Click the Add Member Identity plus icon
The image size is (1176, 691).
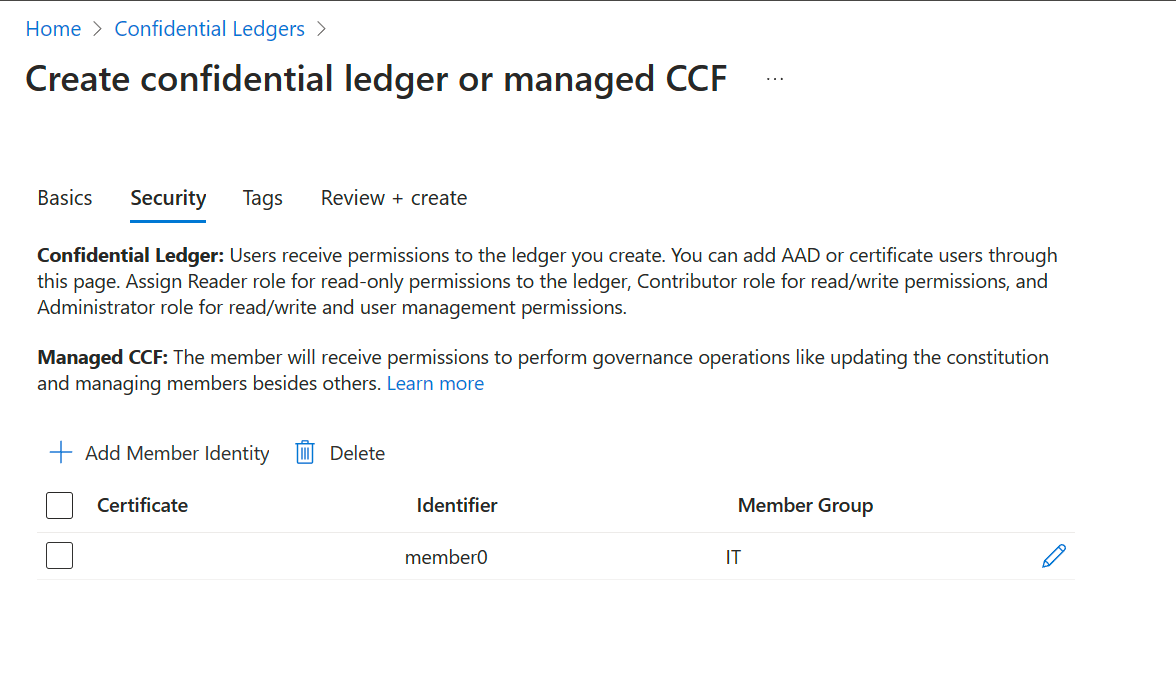[x=61, y=453]
